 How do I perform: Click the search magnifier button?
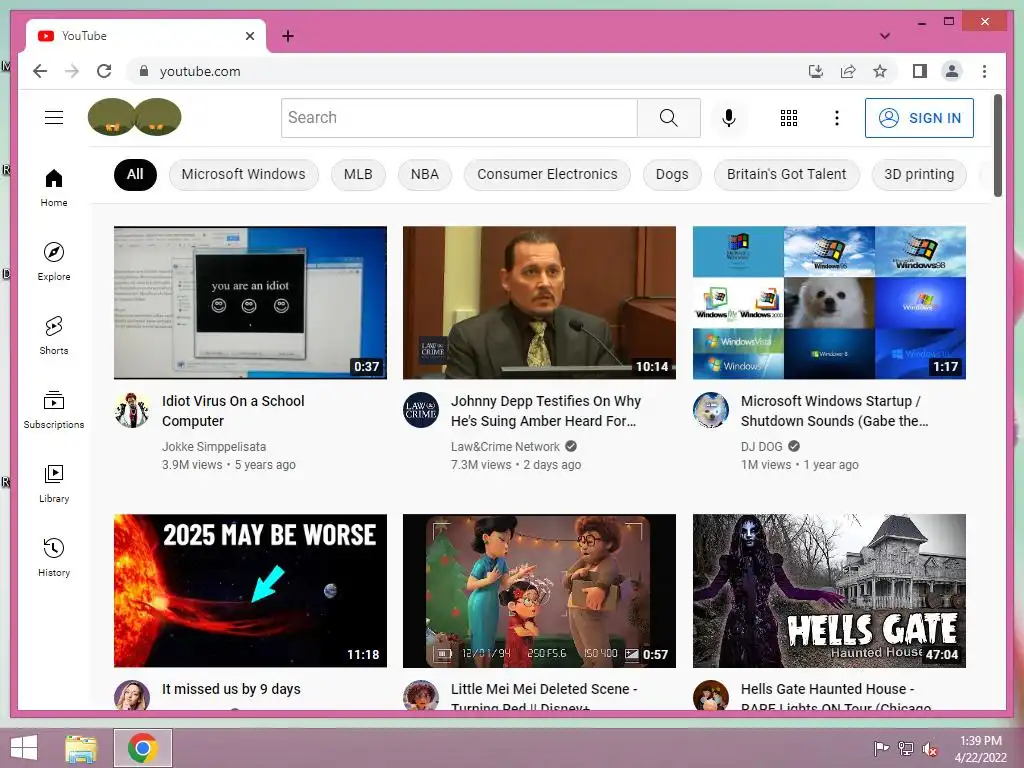[x=669, y=118]
